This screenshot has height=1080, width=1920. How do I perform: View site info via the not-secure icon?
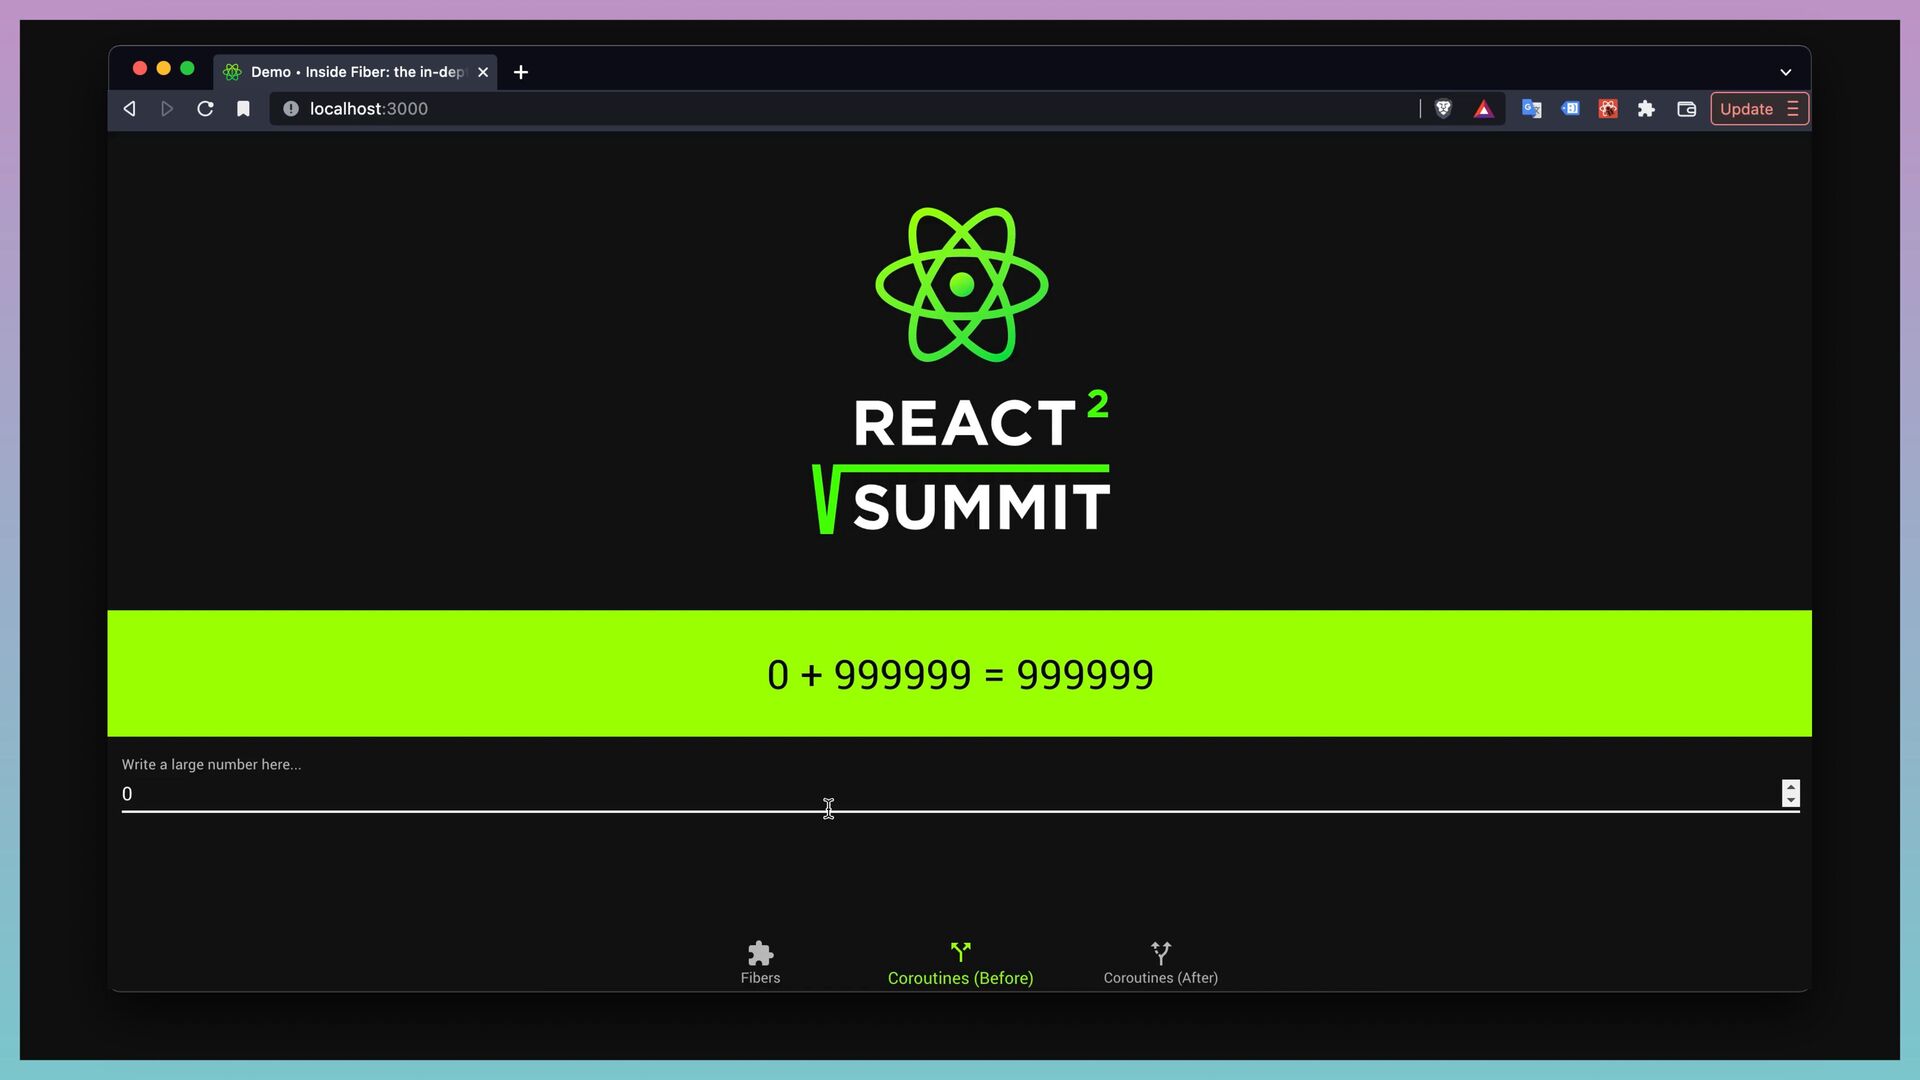pyautogui.click(x=291, y=109)
